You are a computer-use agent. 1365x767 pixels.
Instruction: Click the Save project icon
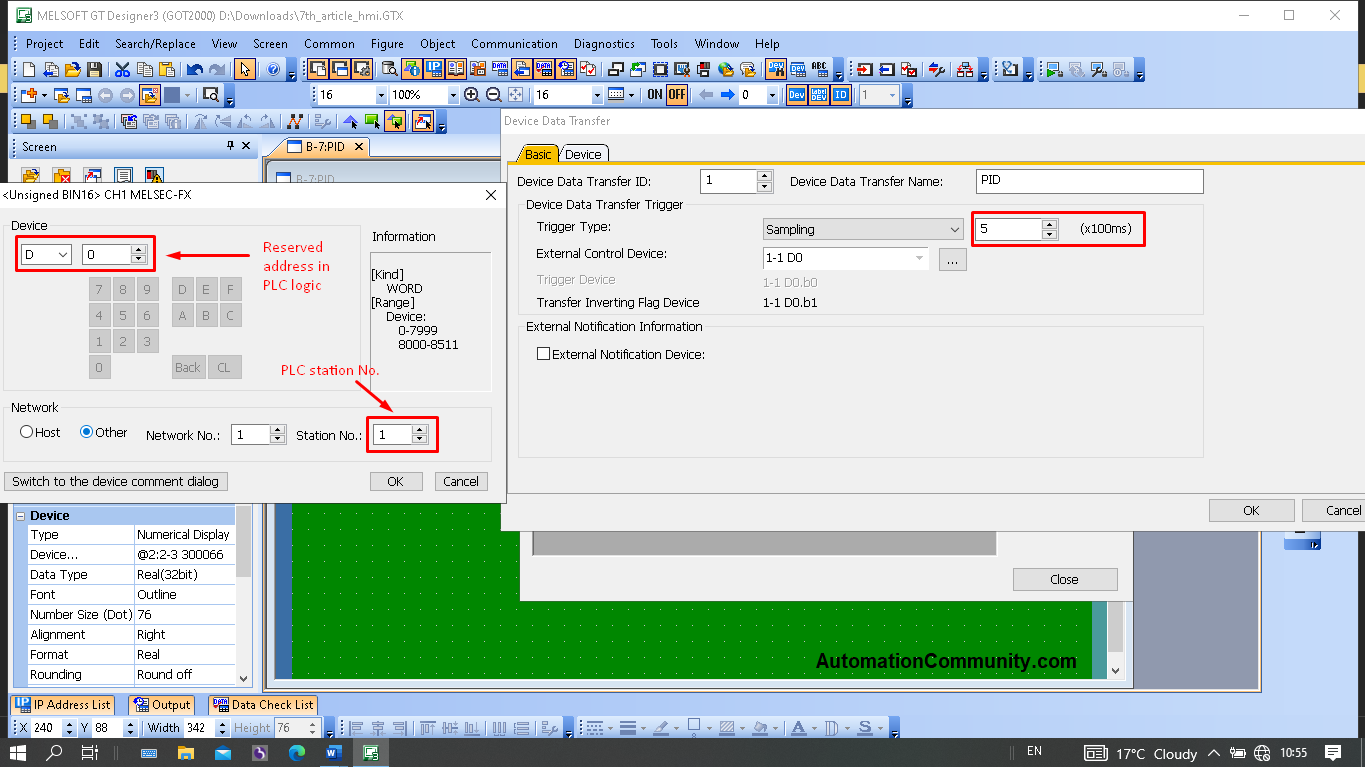(x=95, y=70)
